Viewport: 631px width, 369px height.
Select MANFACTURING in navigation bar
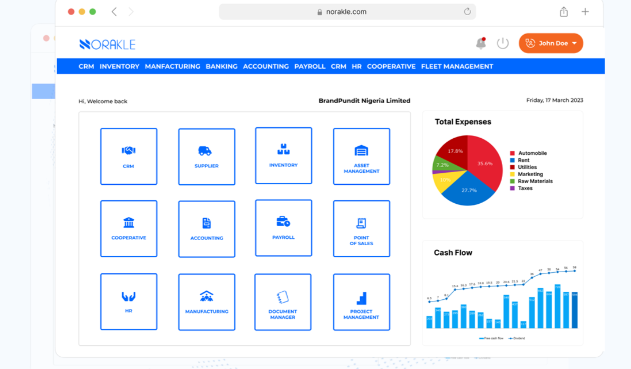[x=173, y=66]
